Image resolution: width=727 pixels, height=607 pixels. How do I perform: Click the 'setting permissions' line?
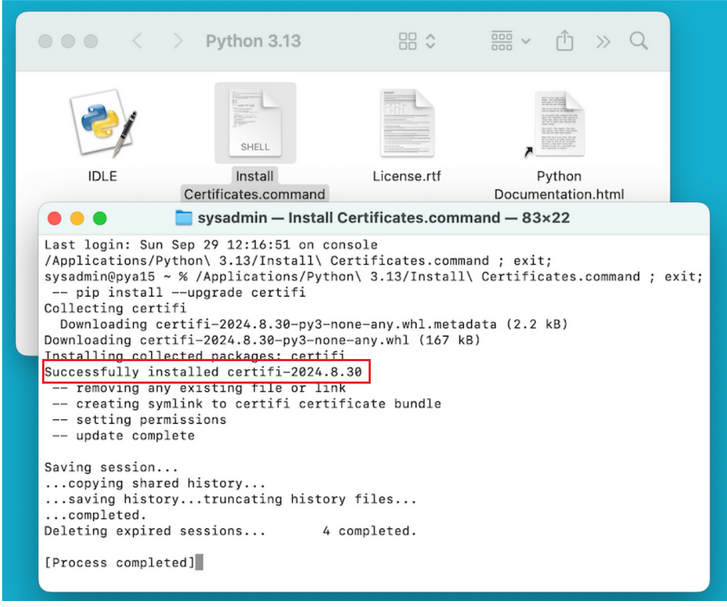[139, 420]
